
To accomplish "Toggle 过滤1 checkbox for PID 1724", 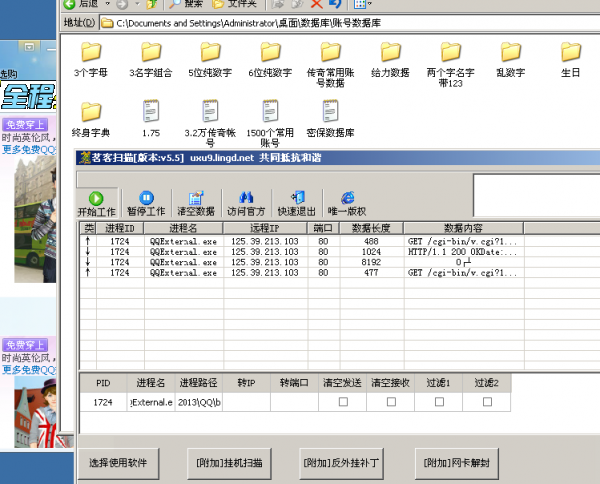I will tap(439, 402).
